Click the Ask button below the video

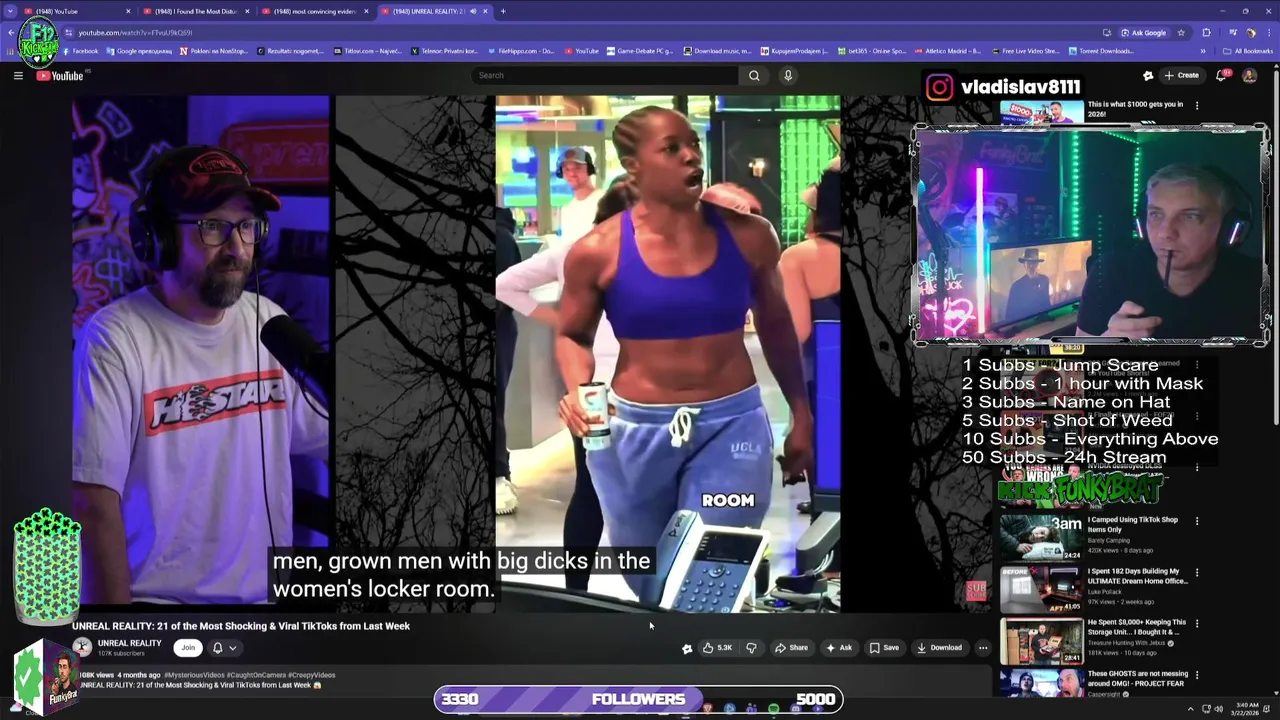[x=838, y=648]
